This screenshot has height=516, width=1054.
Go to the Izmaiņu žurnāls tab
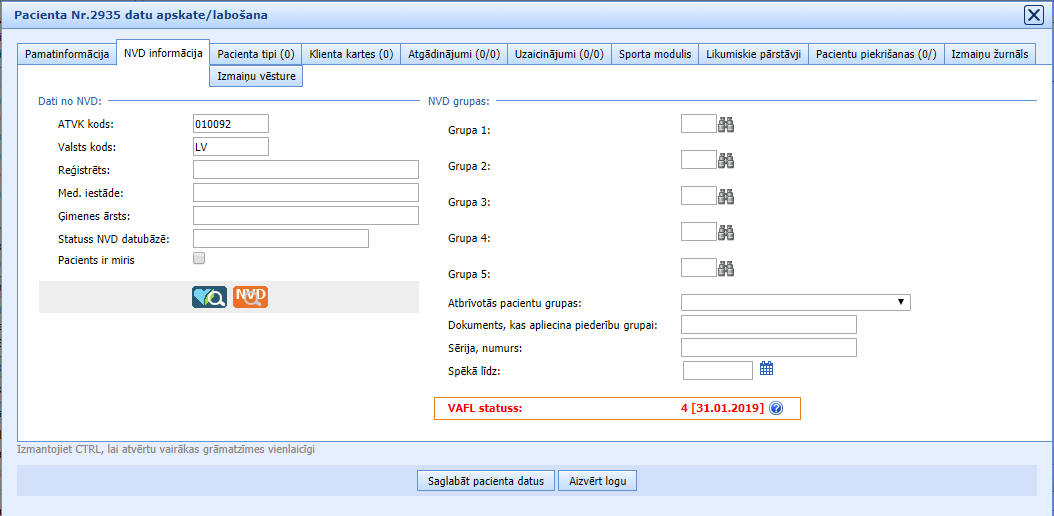(989, 54)
